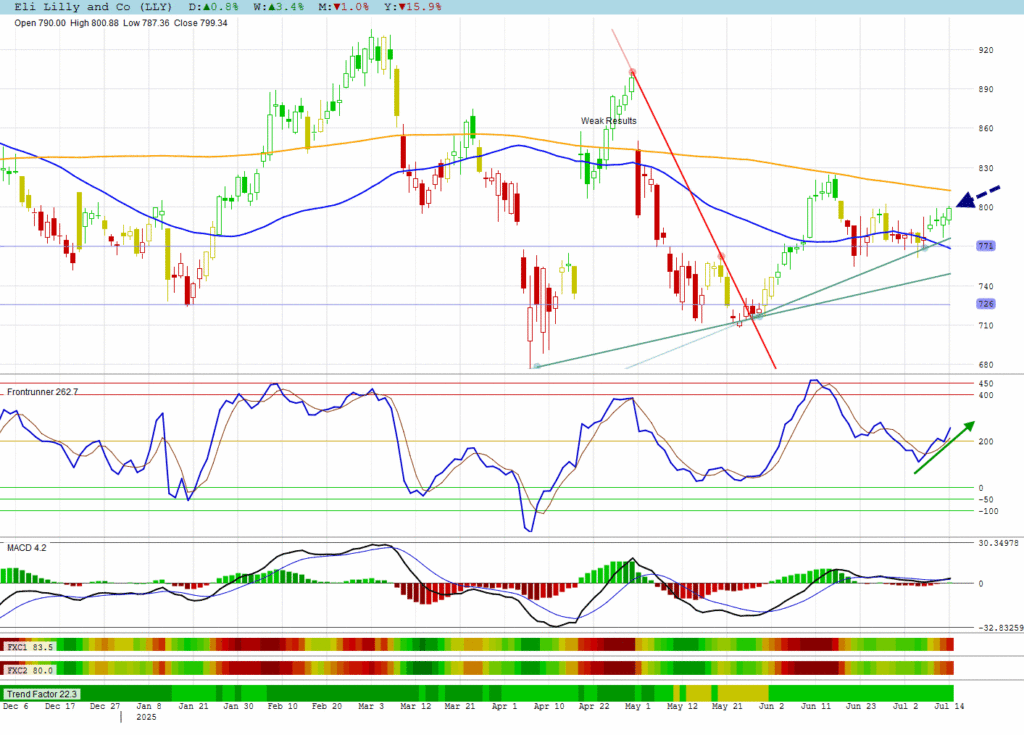Select the Apr 1 date label

(x=504, y=706)
